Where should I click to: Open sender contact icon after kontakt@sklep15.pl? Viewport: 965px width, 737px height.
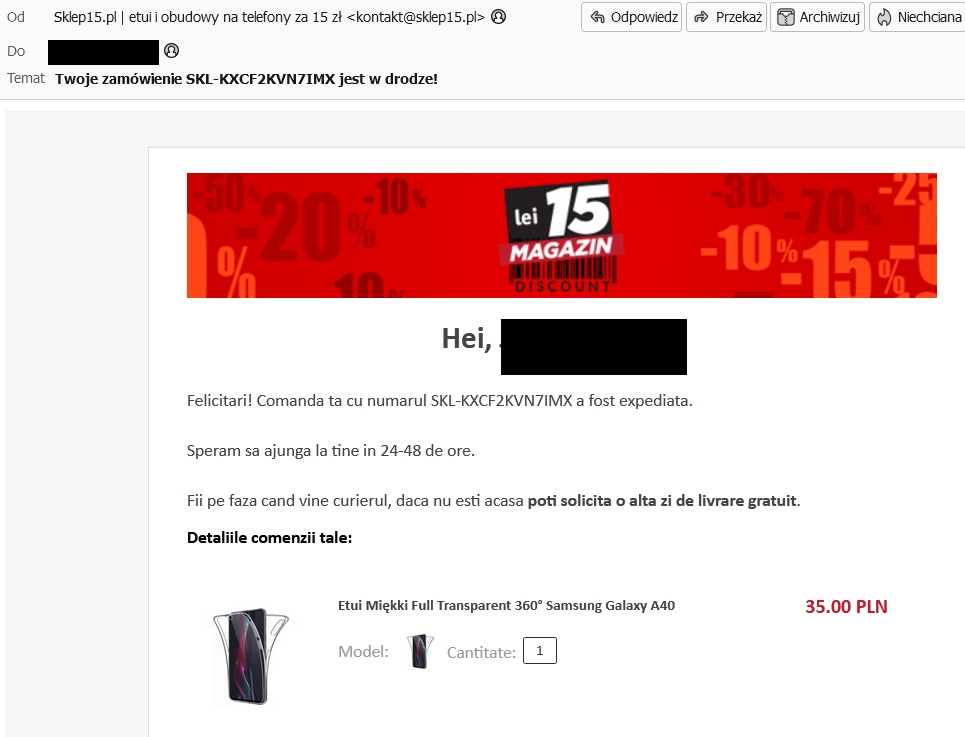pyautogui.click(x=499, y=17)
